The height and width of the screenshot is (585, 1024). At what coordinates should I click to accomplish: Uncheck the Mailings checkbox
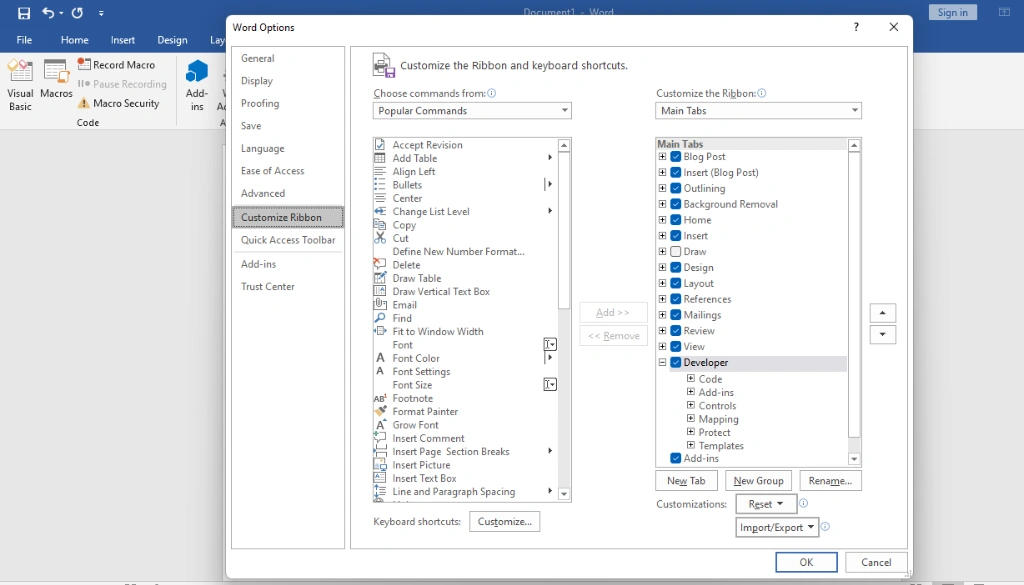(676, 315)
